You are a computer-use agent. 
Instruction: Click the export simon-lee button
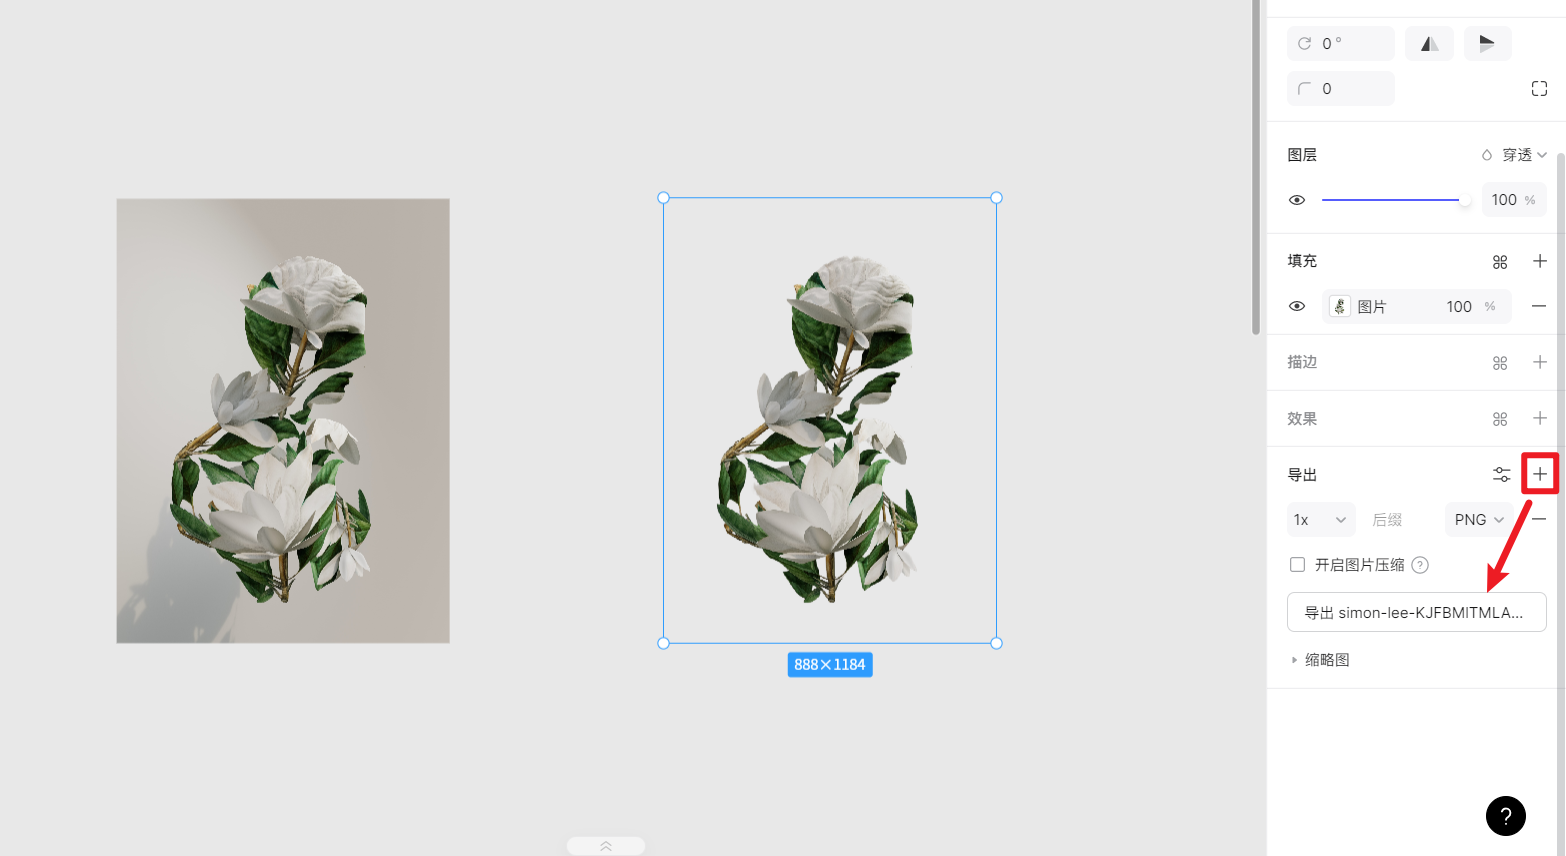coord(1416,612)
